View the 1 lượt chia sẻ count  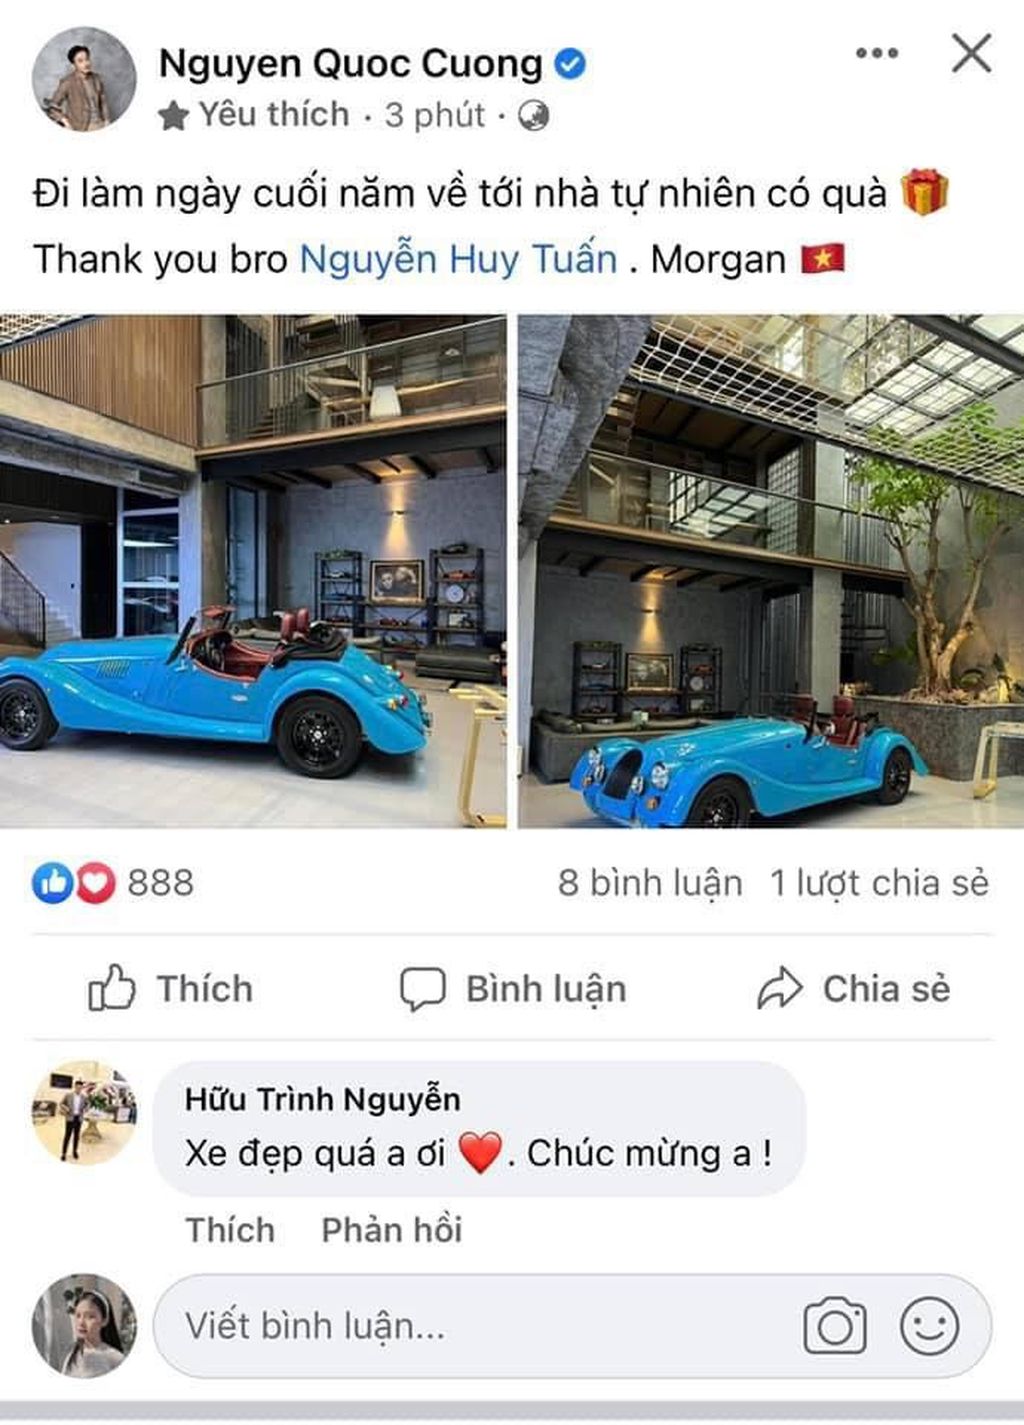879,883
